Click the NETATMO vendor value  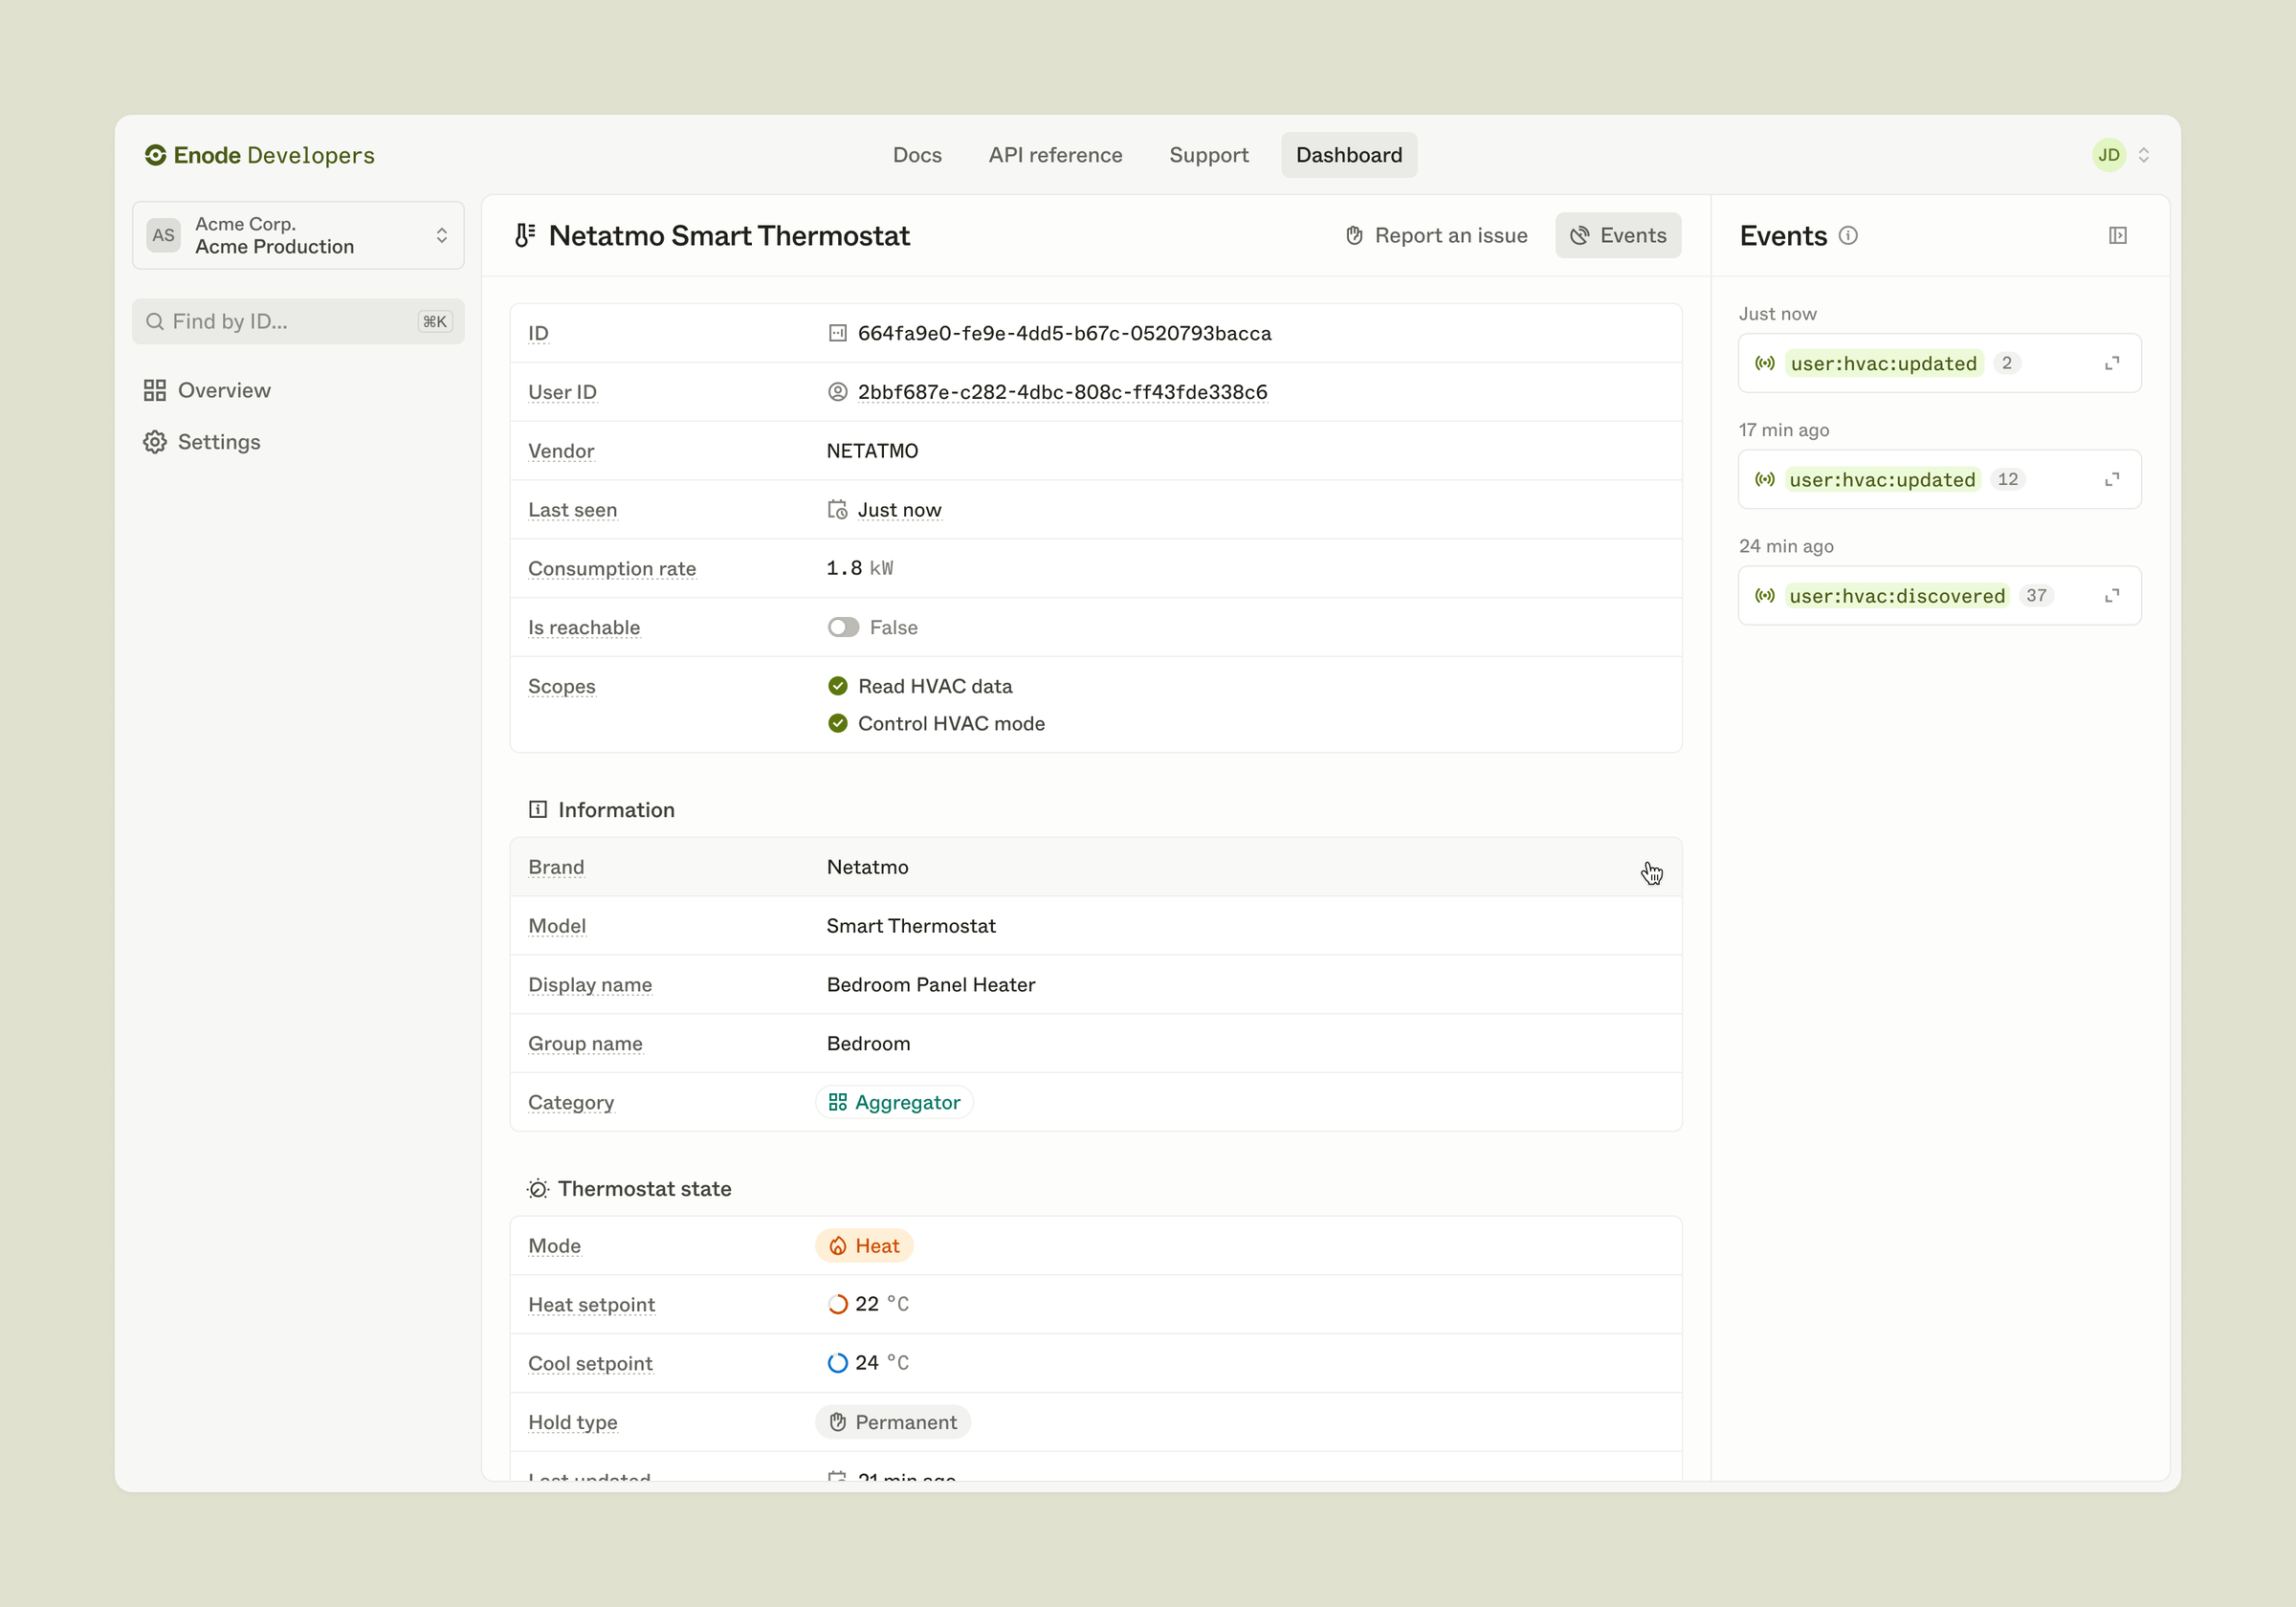(872, 451)
